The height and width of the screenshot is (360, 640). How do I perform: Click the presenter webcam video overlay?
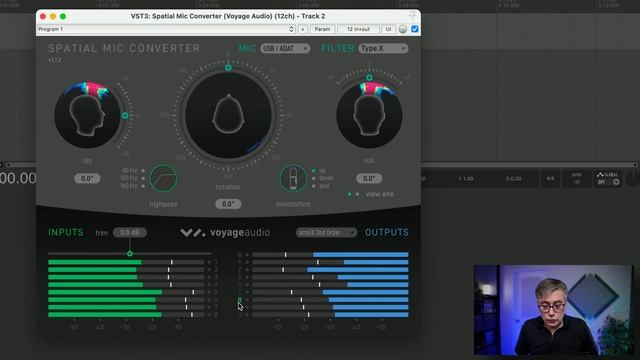tap(554, 310)
